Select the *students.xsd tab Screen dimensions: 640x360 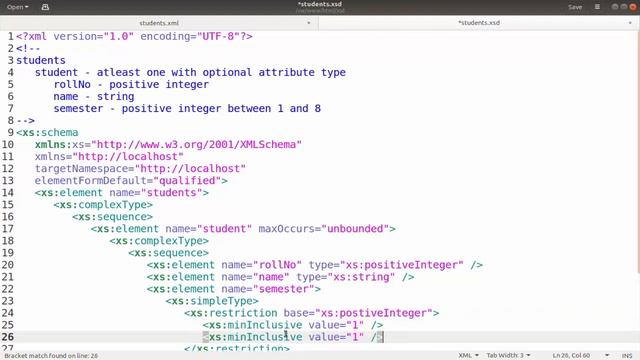(x=479, y=23)
